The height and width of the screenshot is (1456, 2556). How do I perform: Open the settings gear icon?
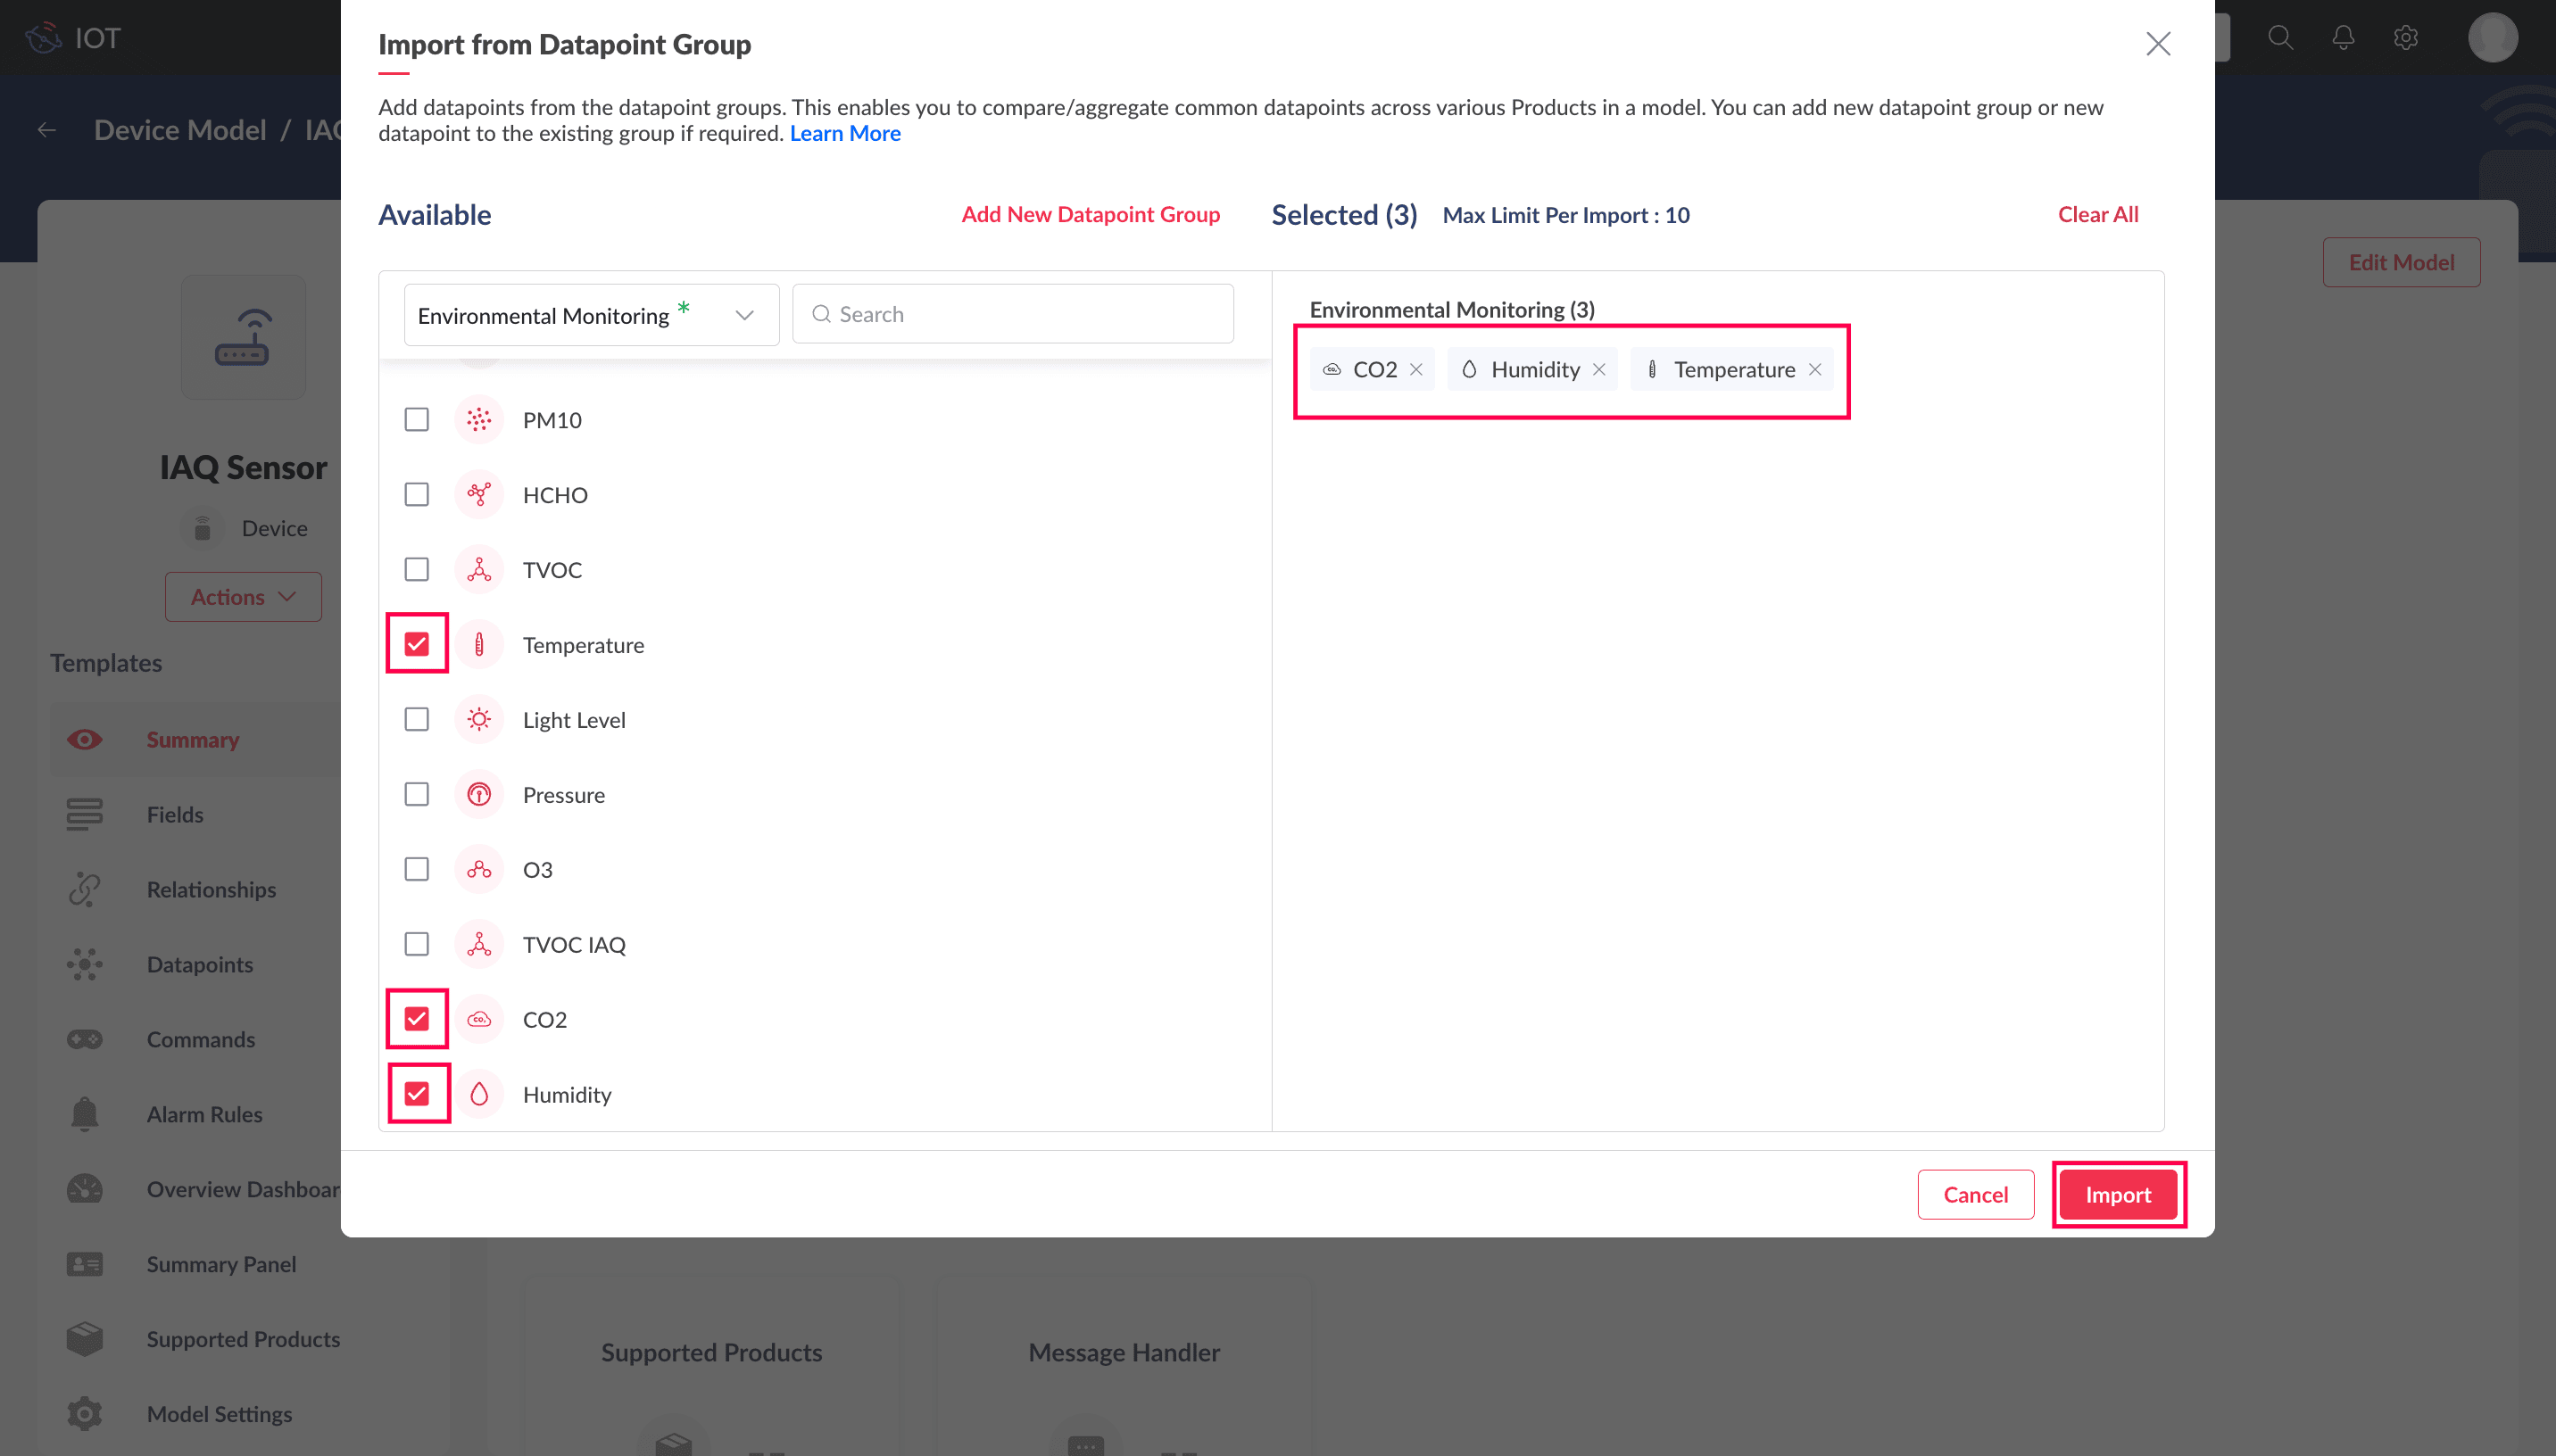tap(2406, 38)
